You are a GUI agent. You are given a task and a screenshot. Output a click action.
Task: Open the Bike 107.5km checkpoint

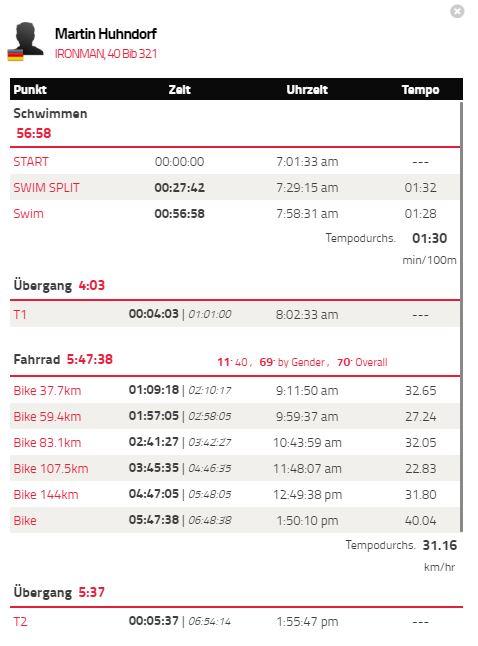point(51,468)
